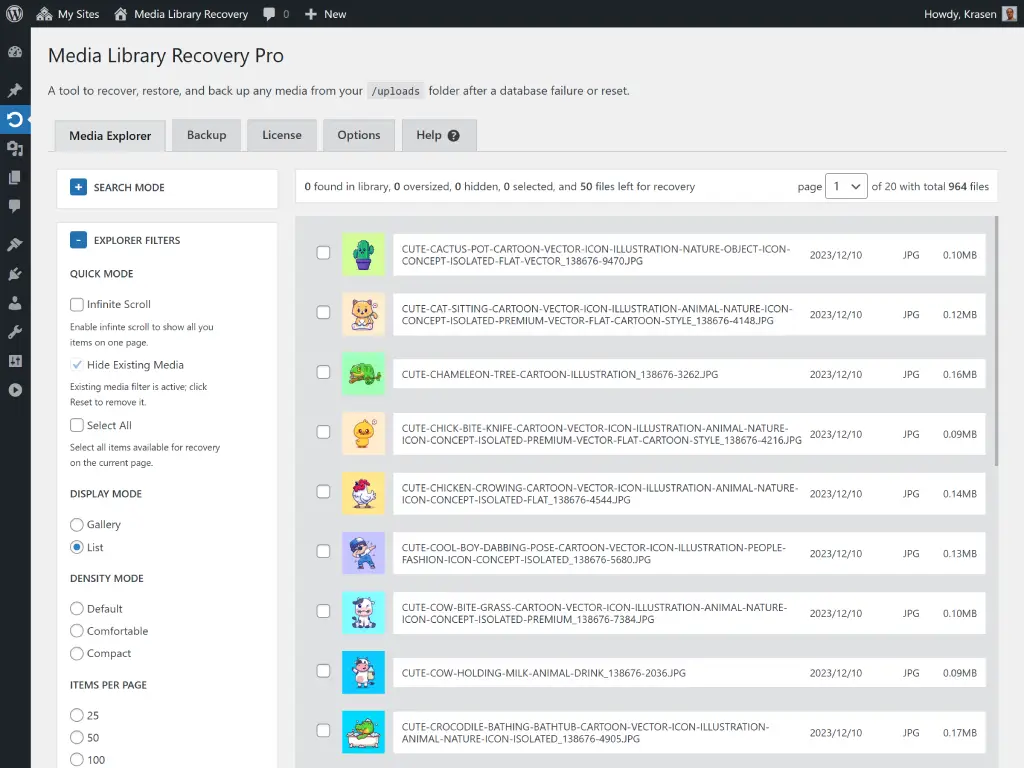Uncheck Hide Existing Media

(77, 365)
